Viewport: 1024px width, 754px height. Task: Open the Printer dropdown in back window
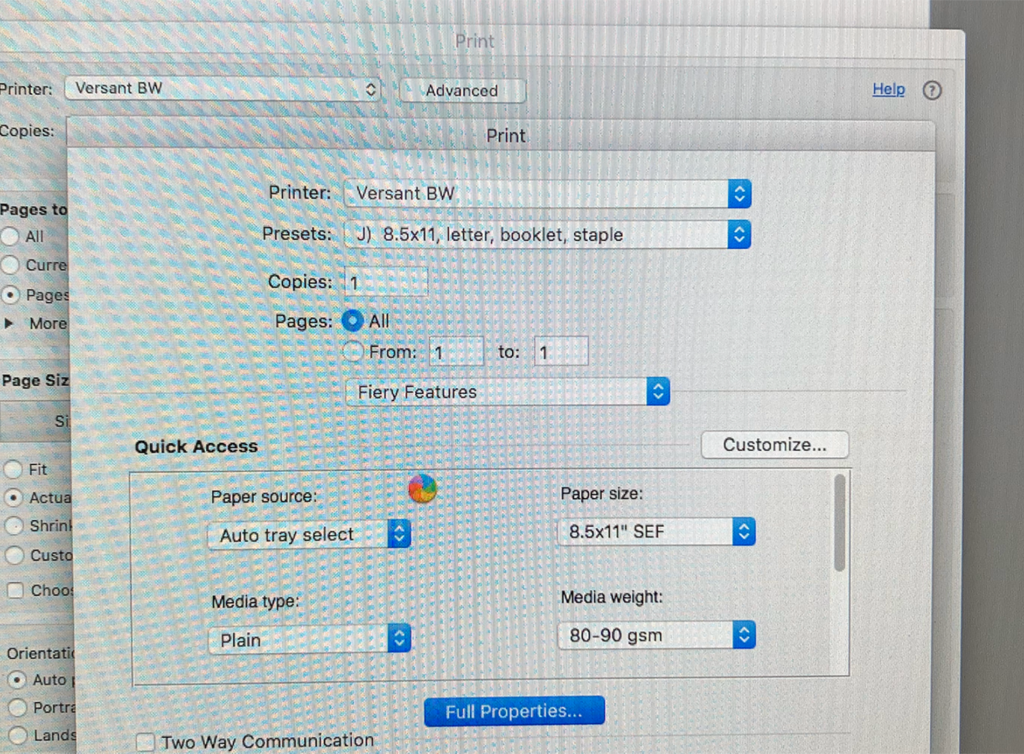click(x=223, y=88)
